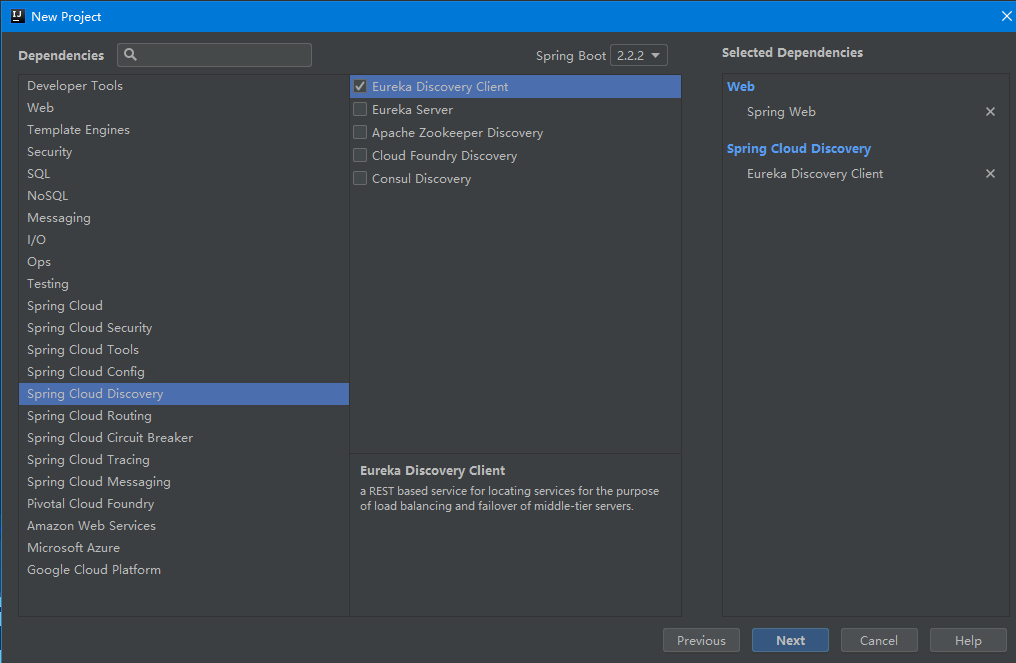The image size is (1016, 663).
Task: Enable the Eureka Server checkbox
Action: pyautogui.click(x=360, y=110)
